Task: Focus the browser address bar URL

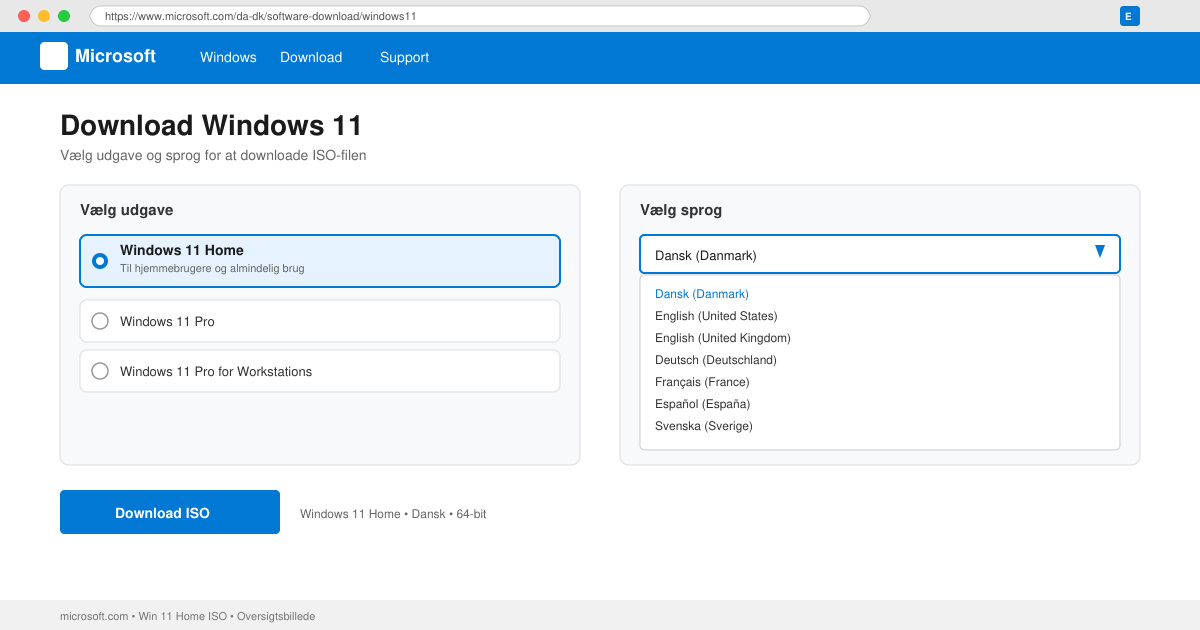Action: 480,16
